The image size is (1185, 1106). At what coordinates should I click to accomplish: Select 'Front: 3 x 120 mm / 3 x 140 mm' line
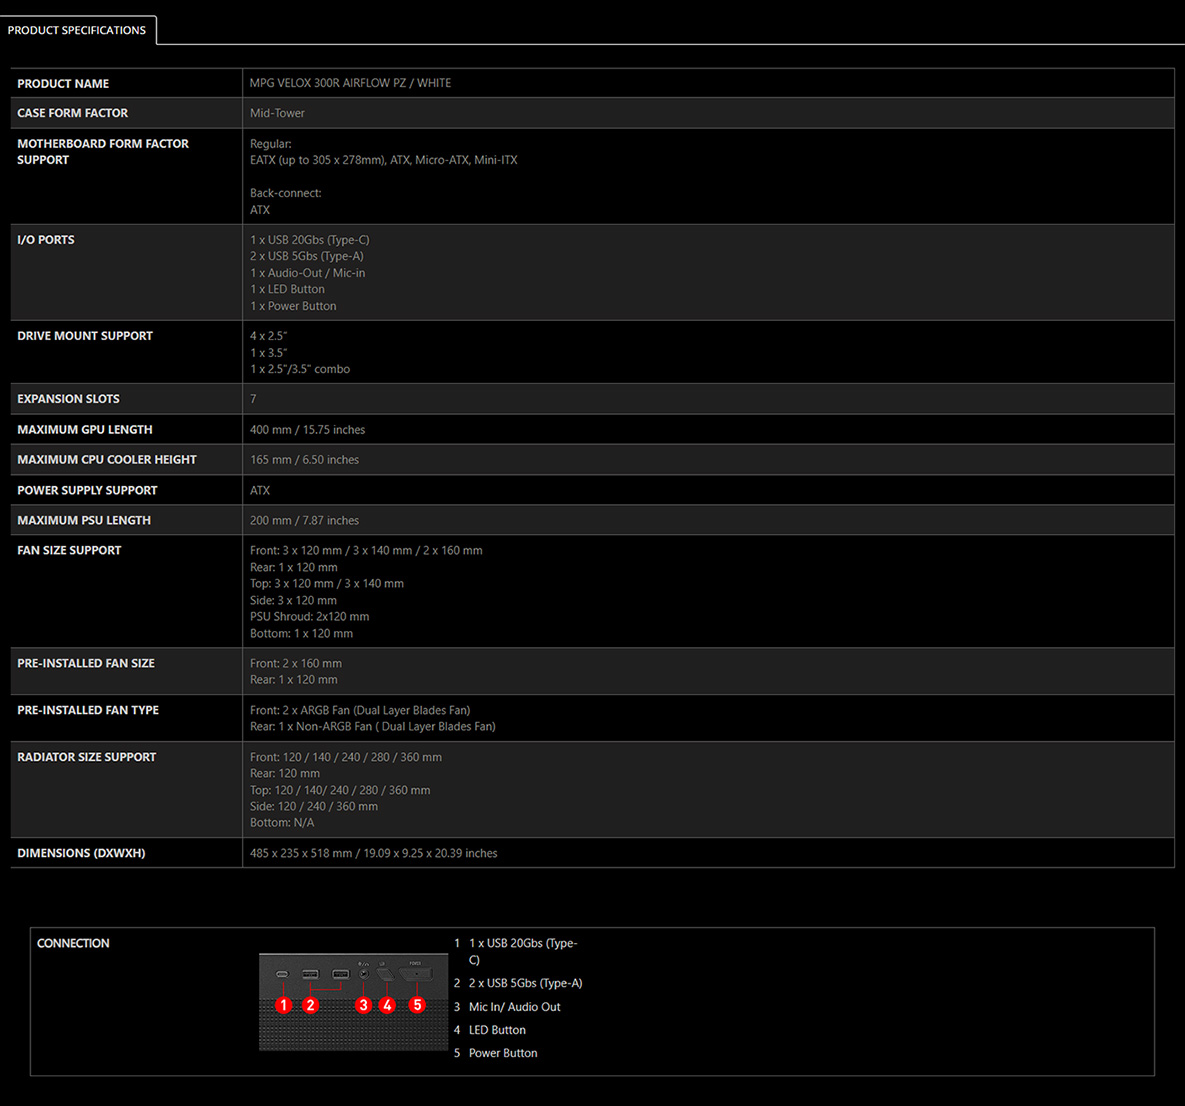366,551
